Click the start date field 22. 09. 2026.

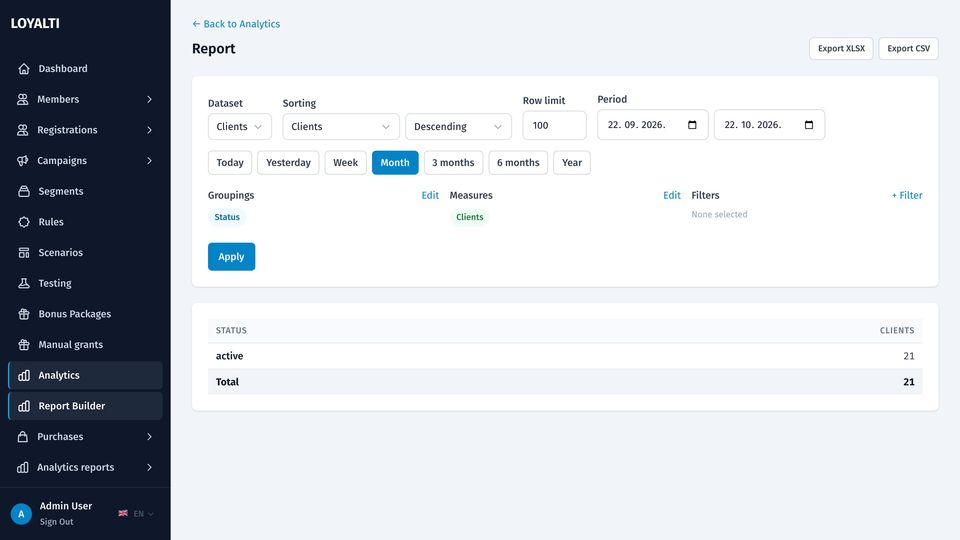pyautogui.click(x=653, y=125)
